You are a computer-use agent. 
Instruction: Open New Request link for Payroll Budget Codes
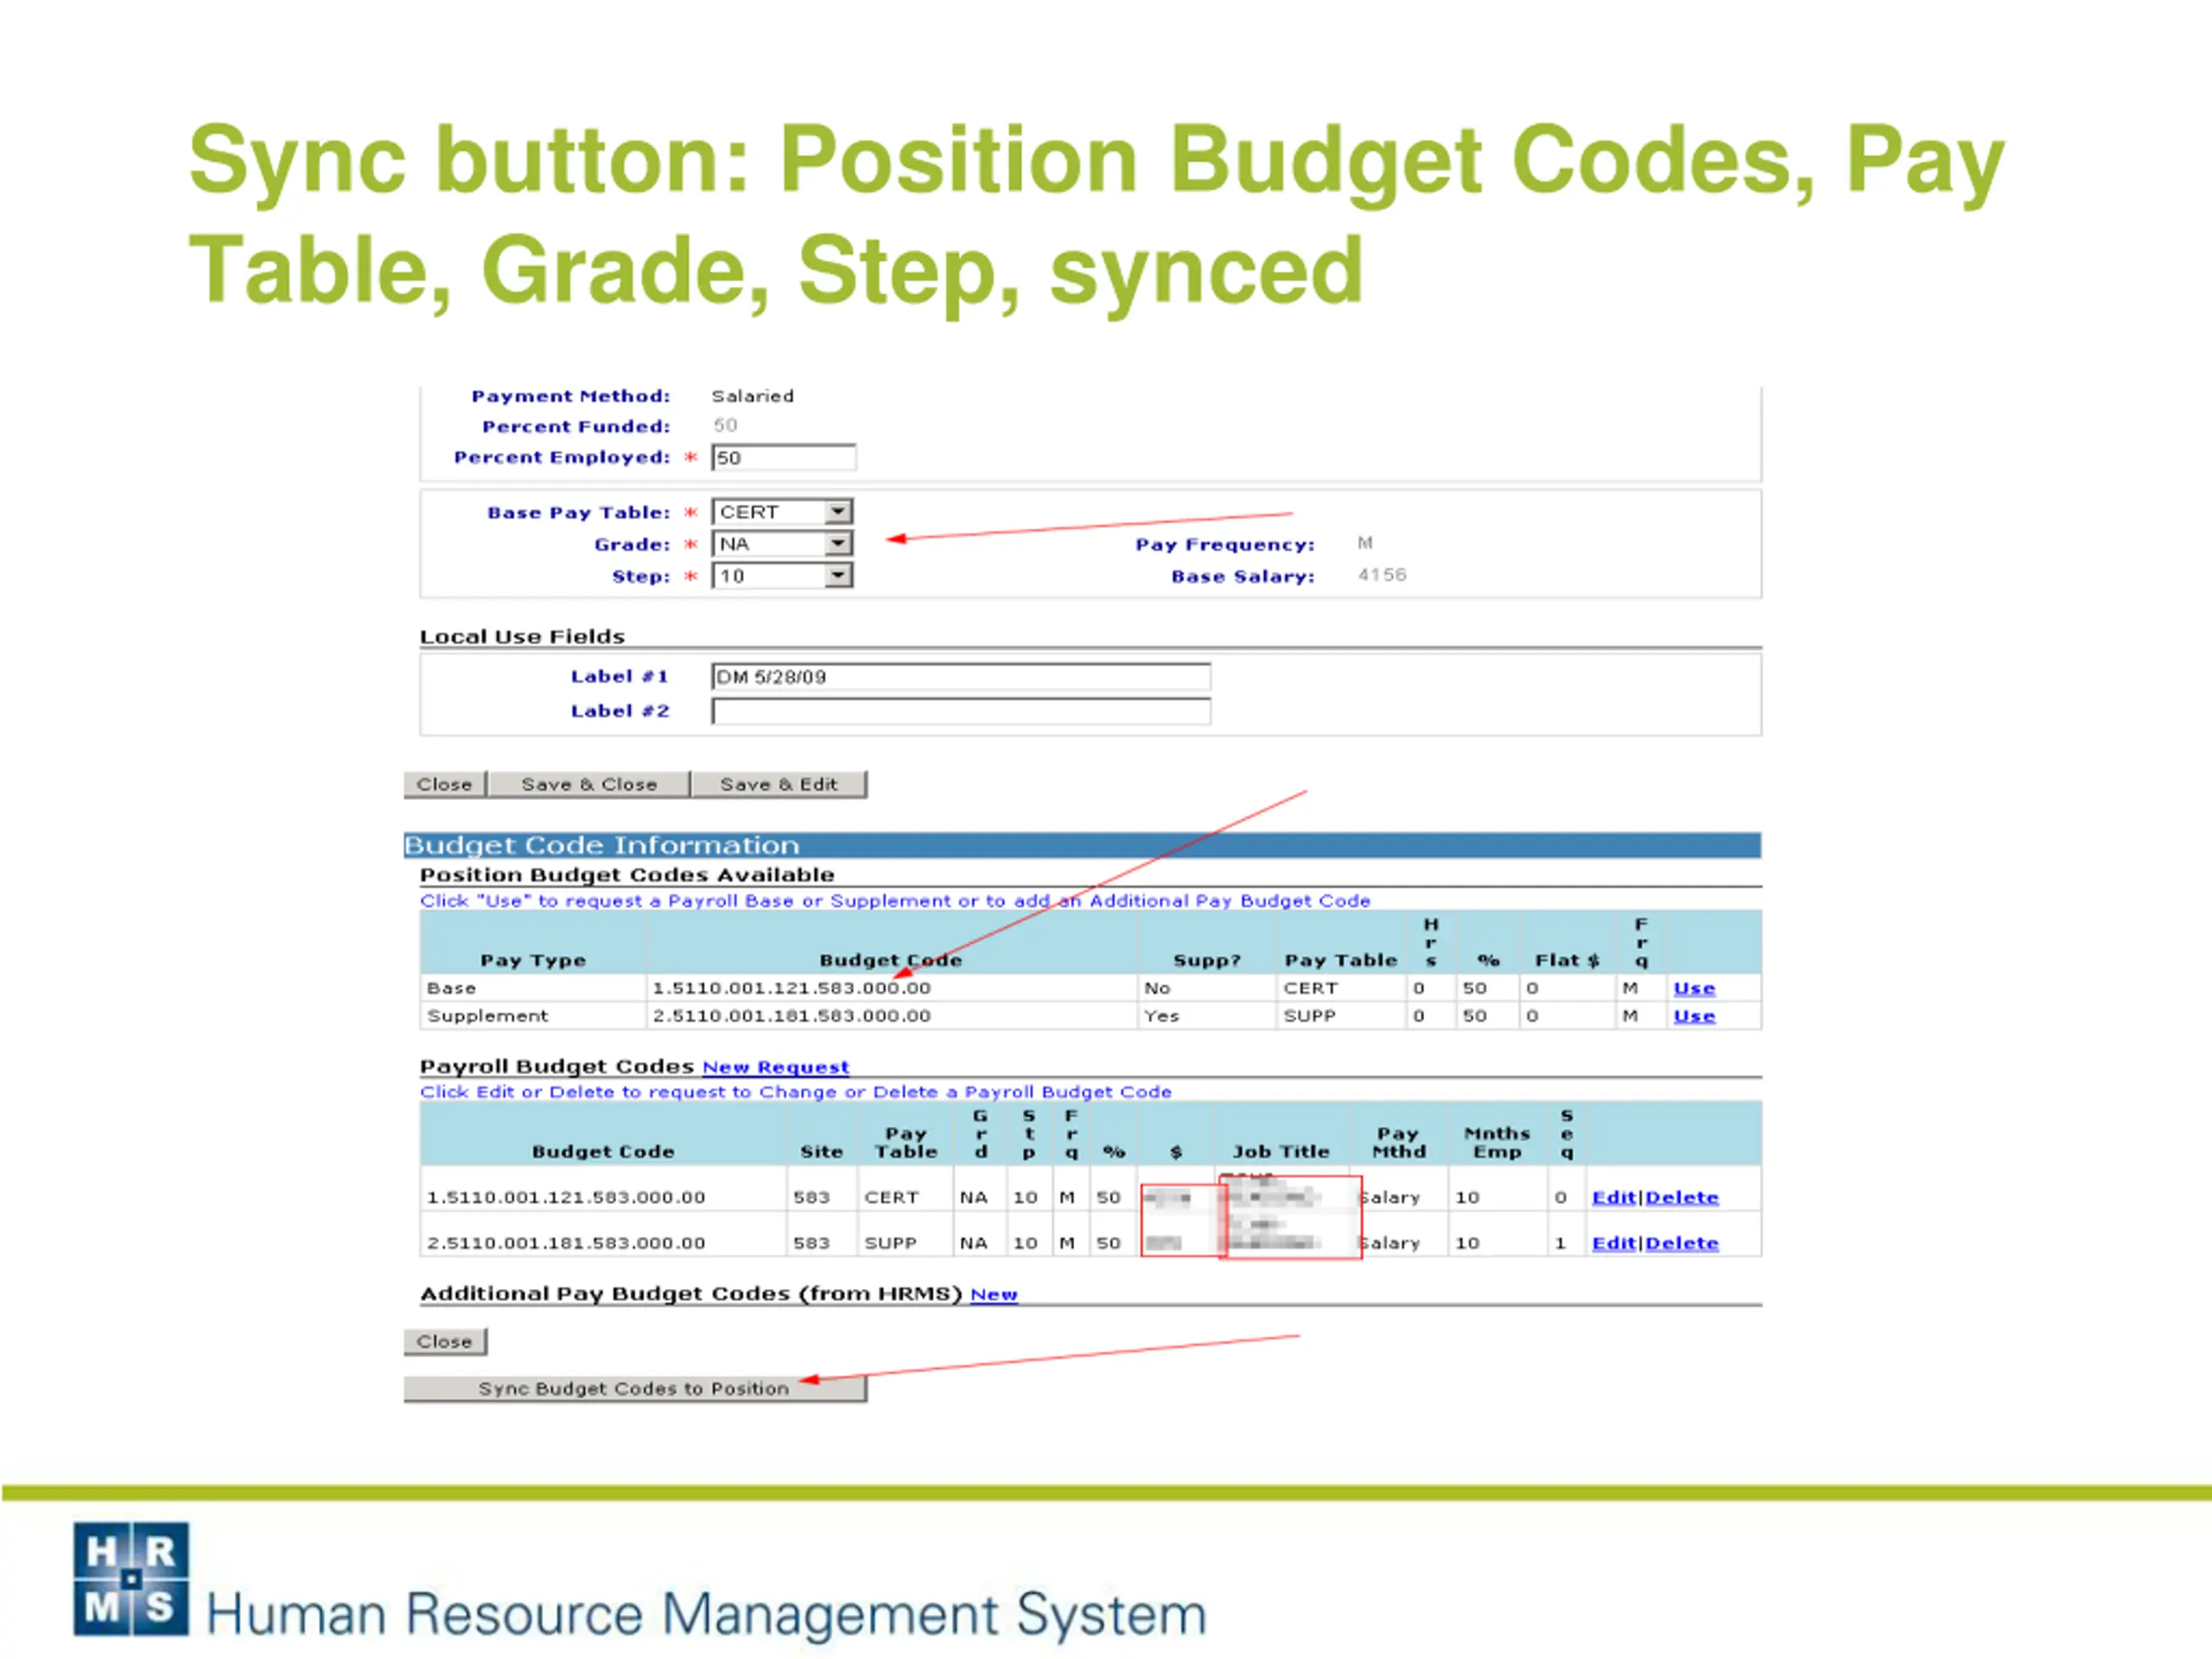(x=776, y=1067)
